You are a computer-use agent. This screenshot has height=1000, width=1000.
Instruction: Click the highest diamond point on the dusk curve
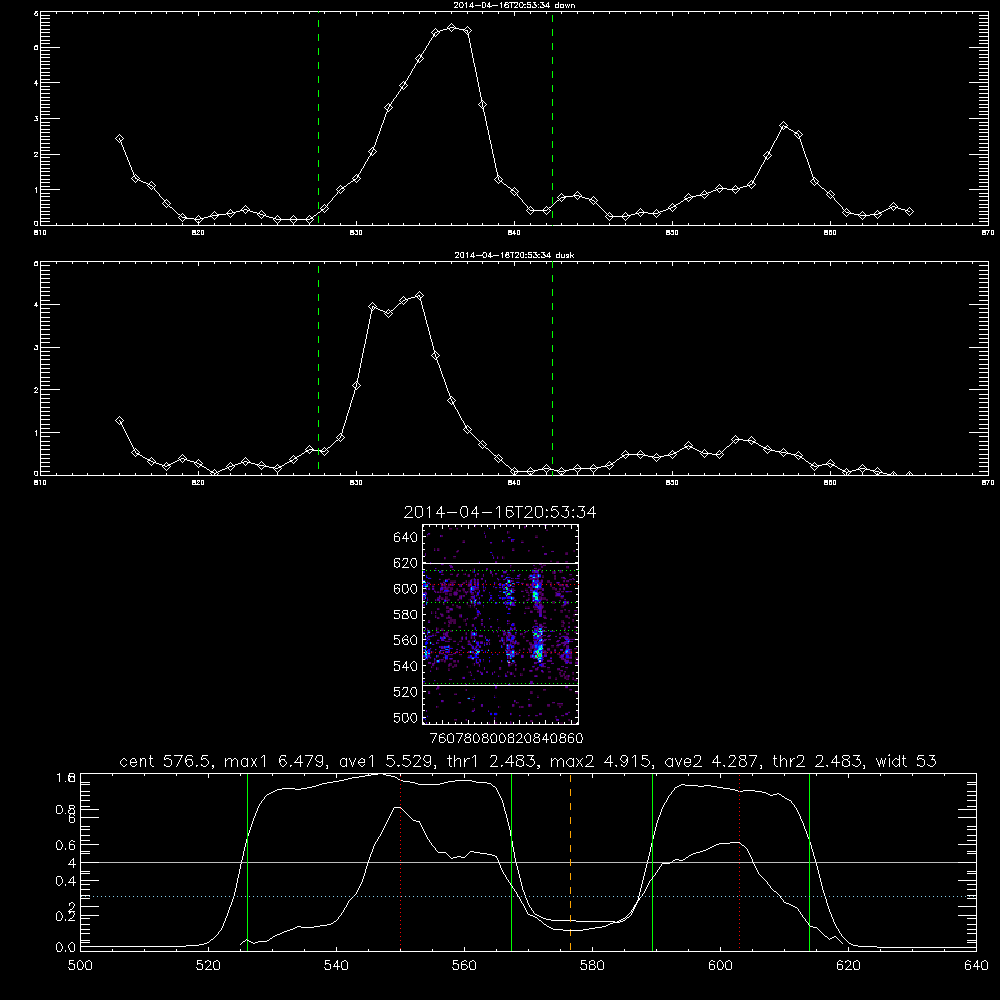419,295
